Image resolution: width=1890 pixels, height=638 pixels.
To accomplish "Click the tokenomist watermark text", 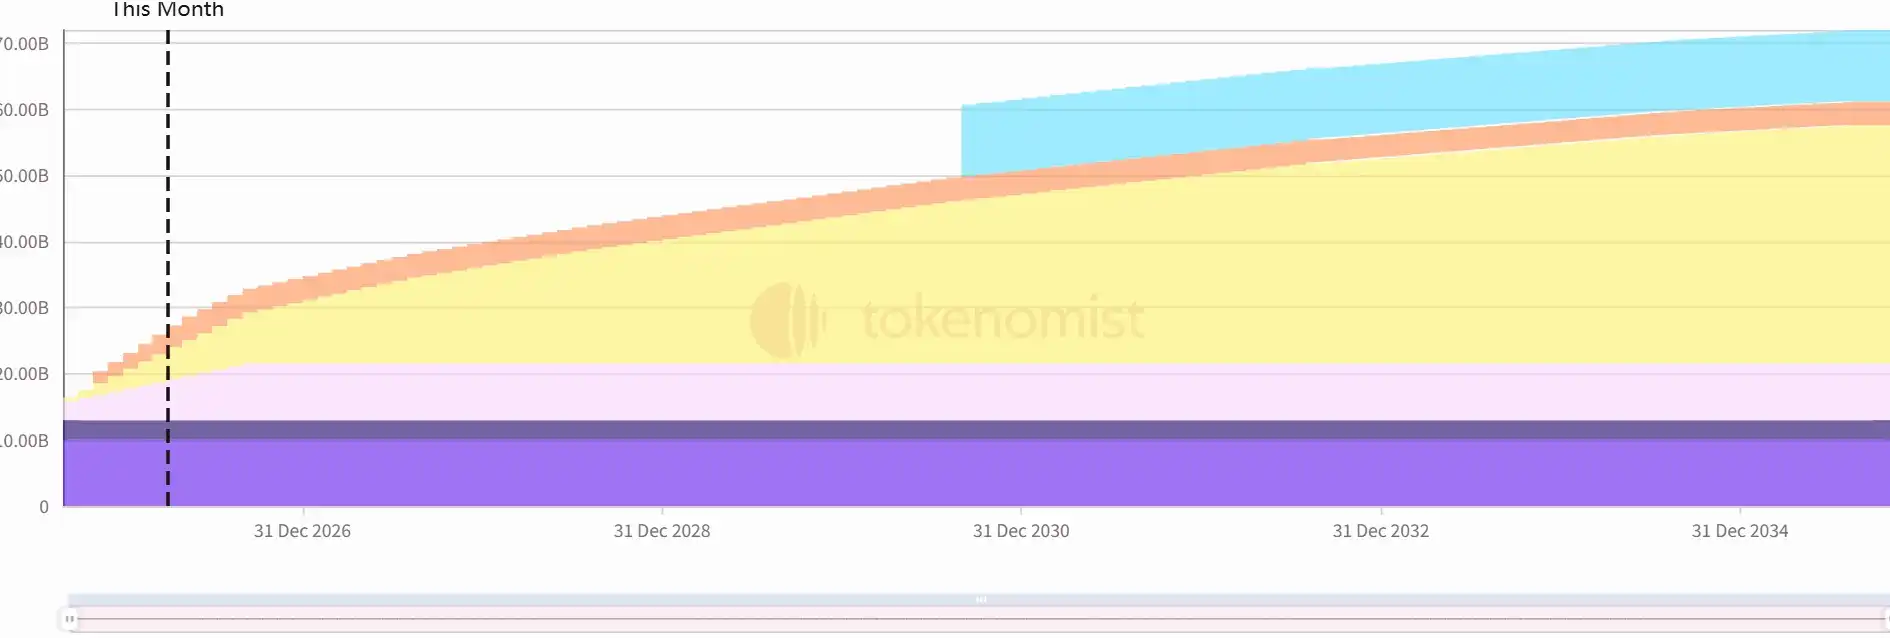I will click(x=1003, y=320).
